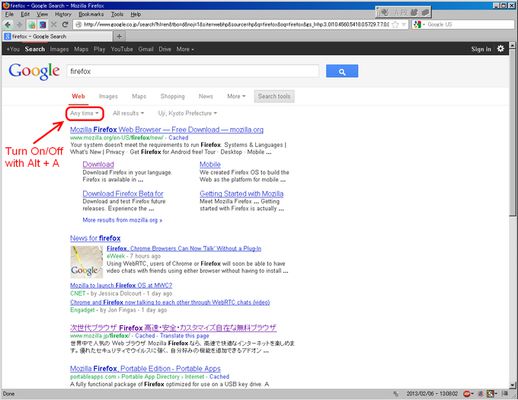Click the browser Back arrow button

point(8,25)
